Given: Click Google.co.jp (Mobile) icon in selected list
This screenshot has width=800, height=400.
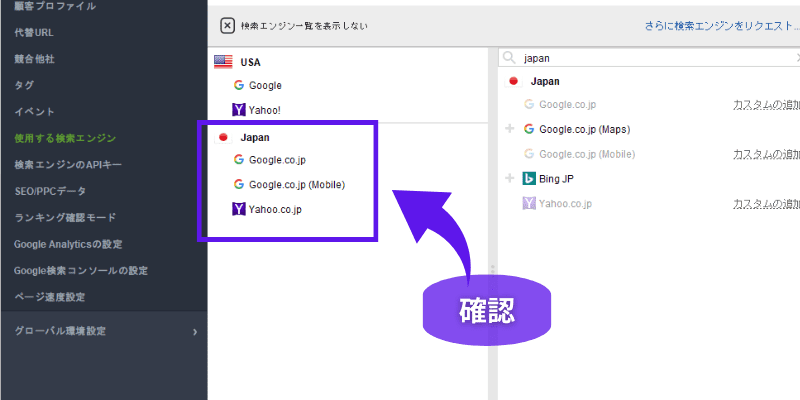Looking at the screenshot, I should click(x=238, y=184).
